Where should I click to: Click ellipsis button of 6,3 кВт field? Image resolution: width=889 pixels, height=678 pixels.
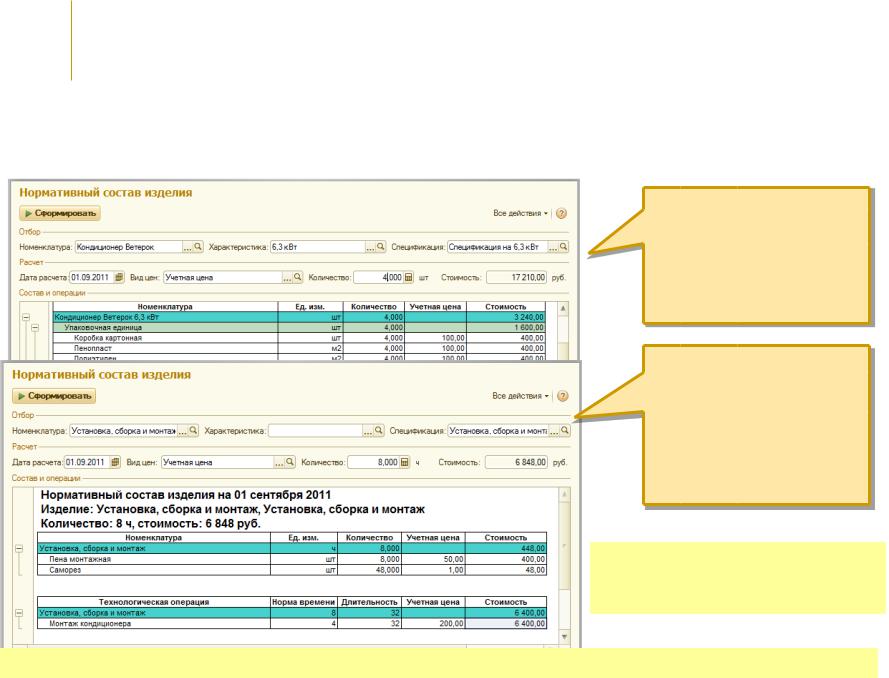coord(370,247)
